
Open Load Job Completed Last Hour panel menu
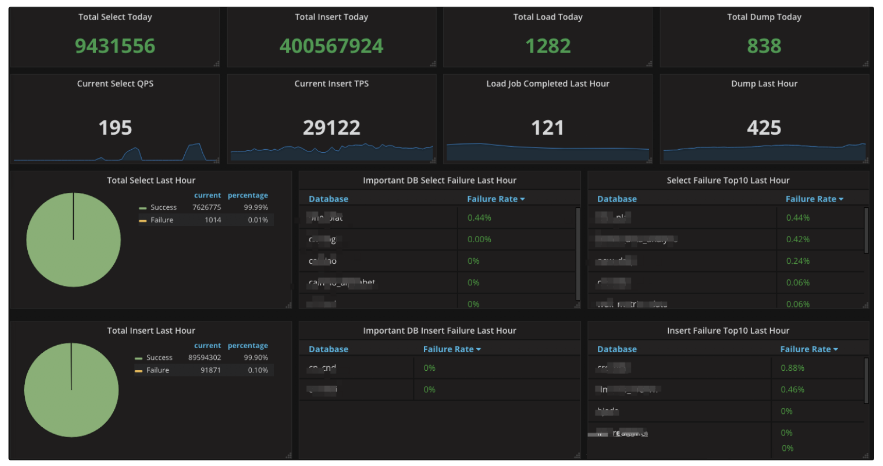point(547,84)
